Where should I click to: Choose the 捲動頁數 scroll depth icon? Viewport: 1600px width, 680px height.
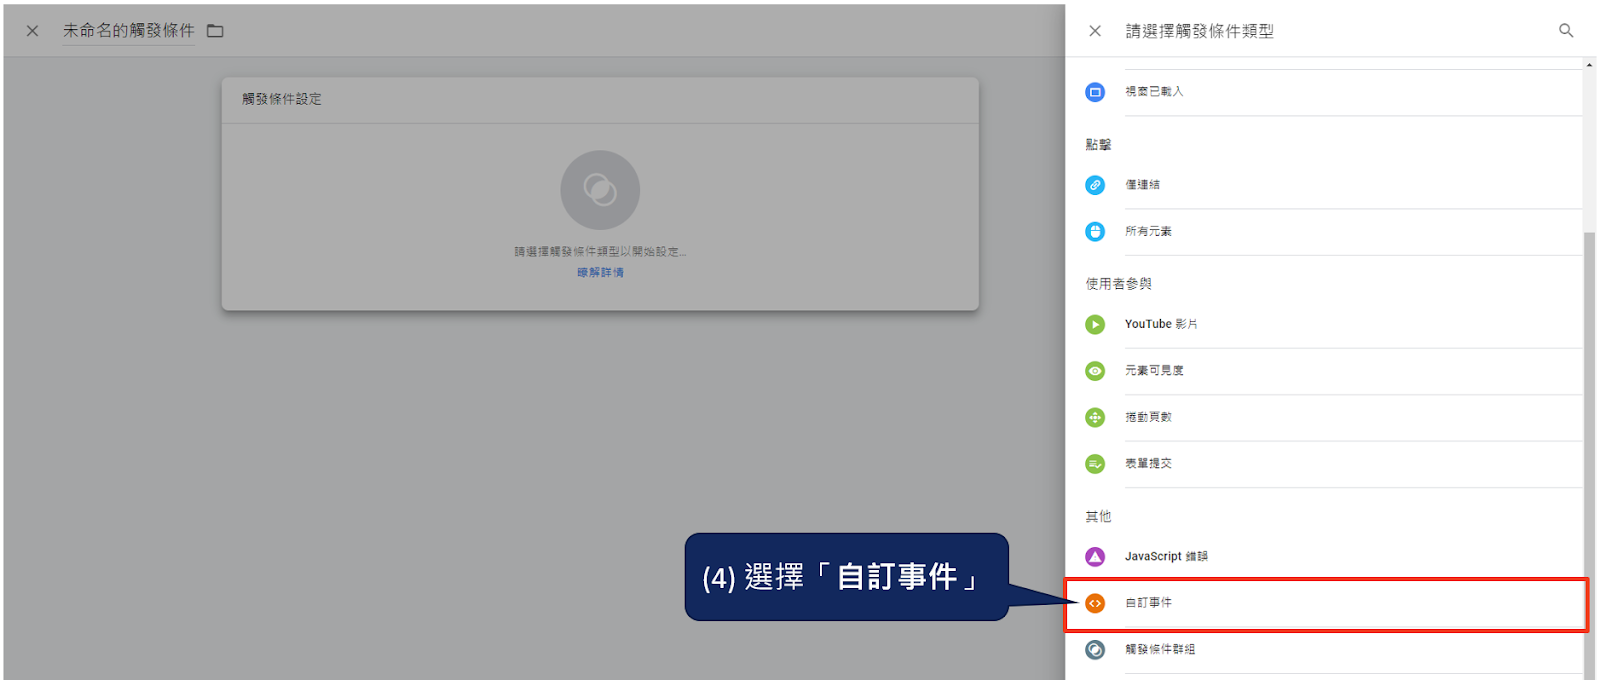tap(1095, 418)
